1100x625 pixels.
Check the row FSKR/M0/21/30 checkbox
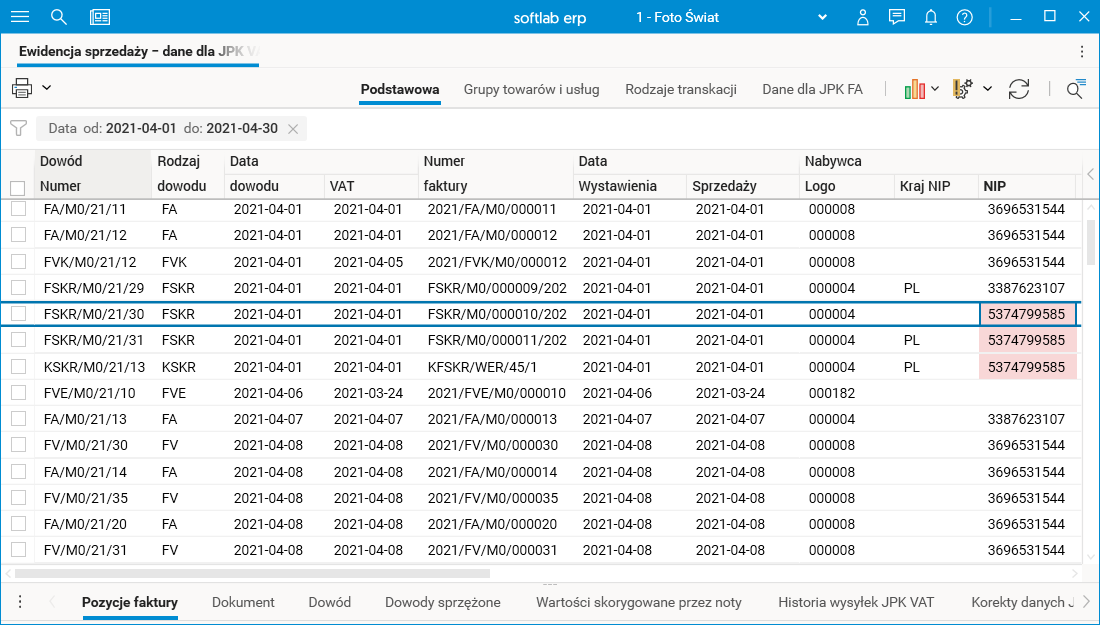click(x=18, y=314)
